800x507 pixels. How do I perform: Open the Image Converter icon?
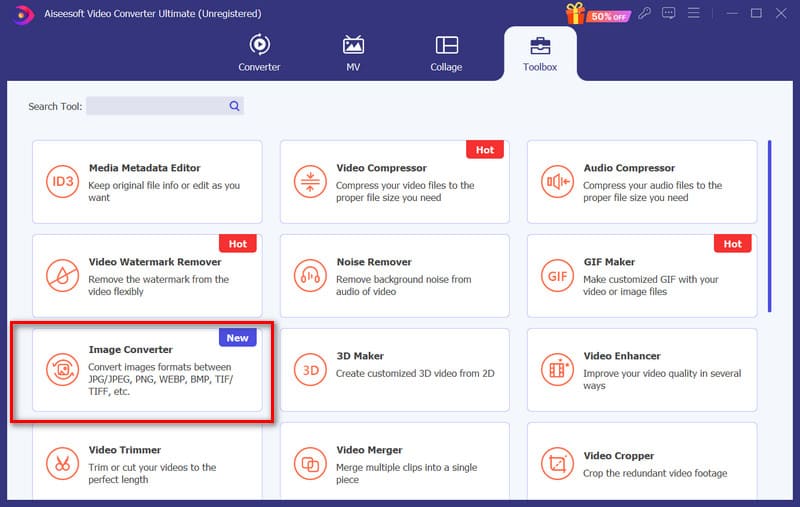62,370
